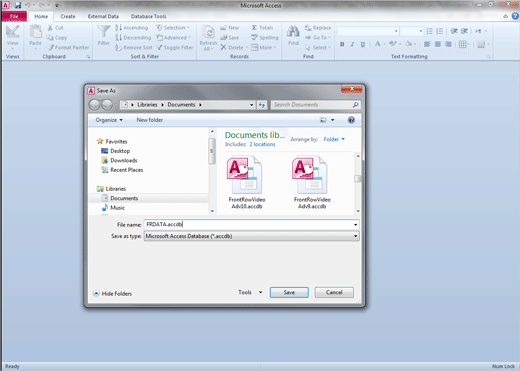
Task: Click the File name input field
Action: pyautogui.click(x=248, y=224)
